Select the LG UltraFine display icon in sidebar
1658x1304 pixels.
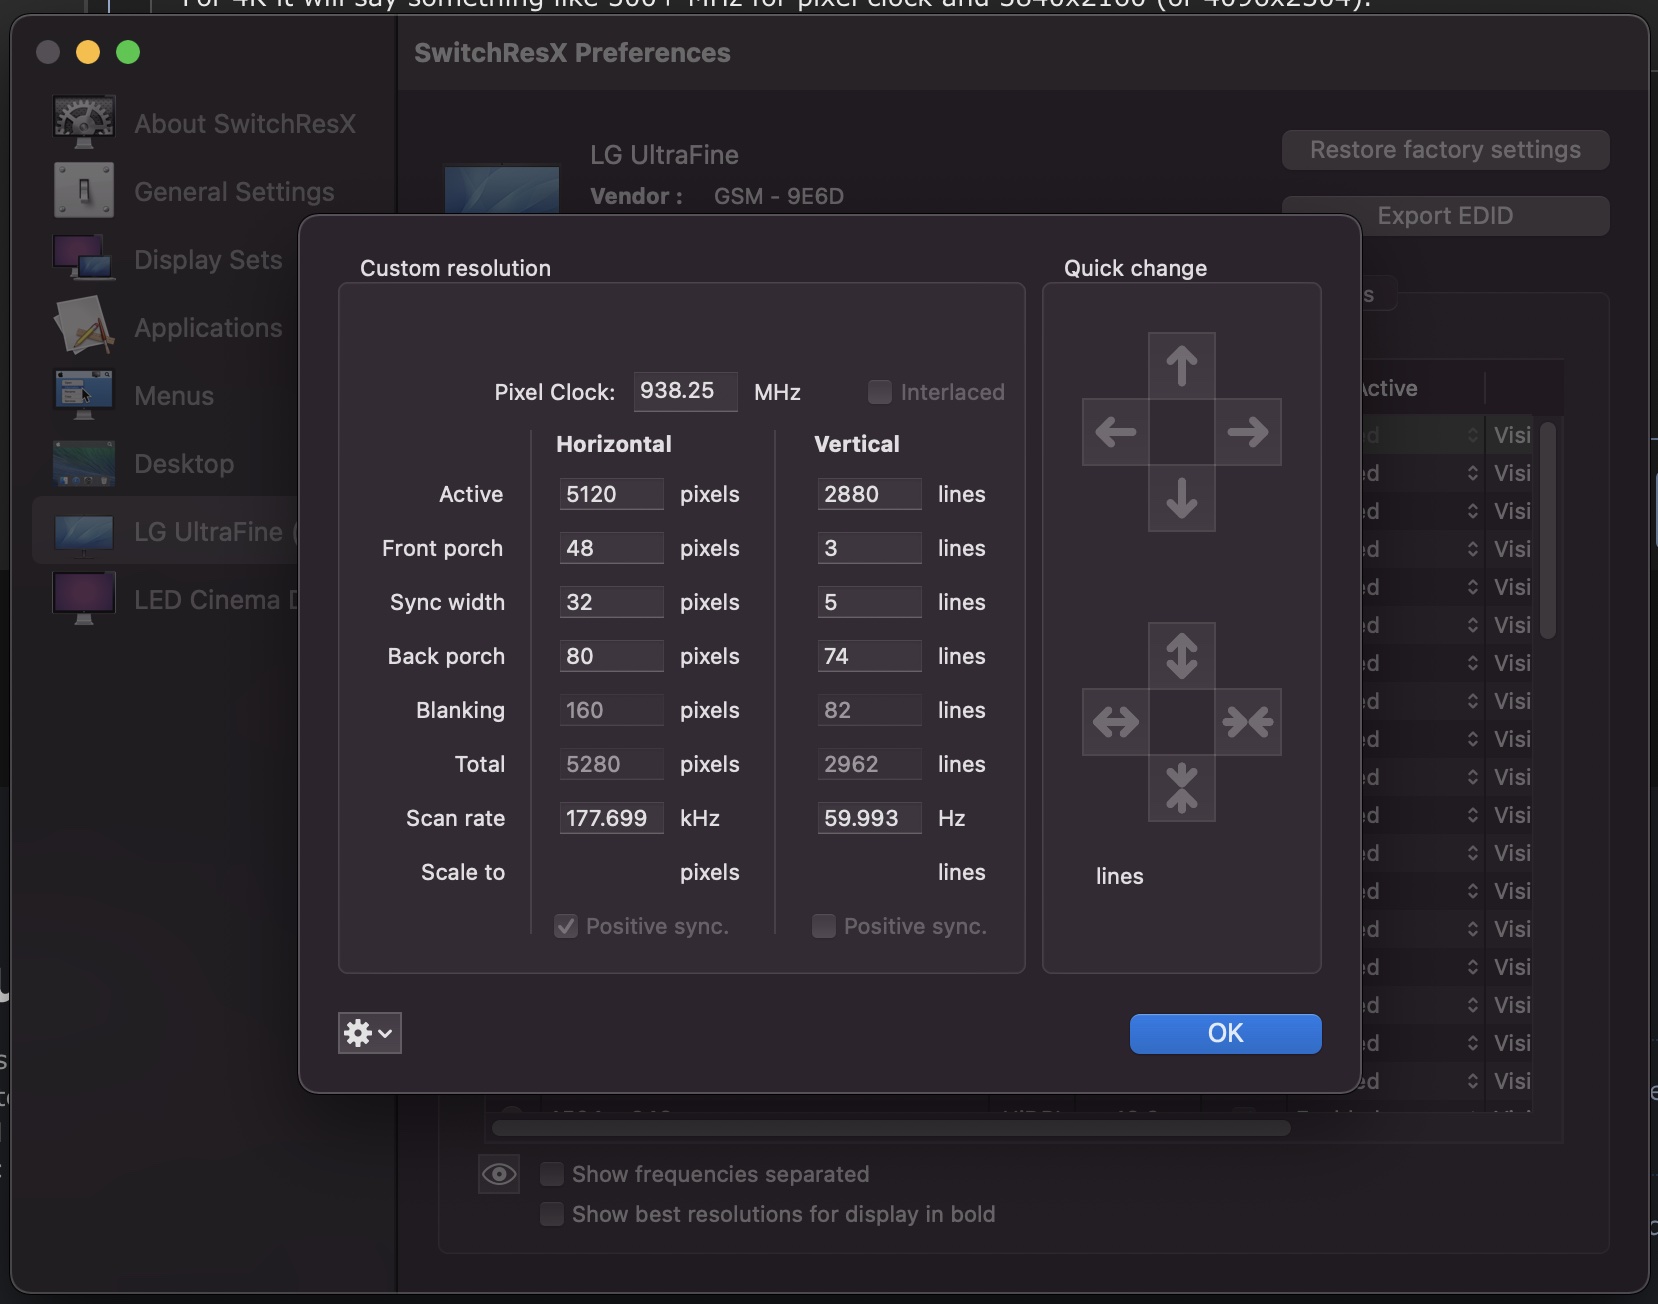tap(84, 533)
